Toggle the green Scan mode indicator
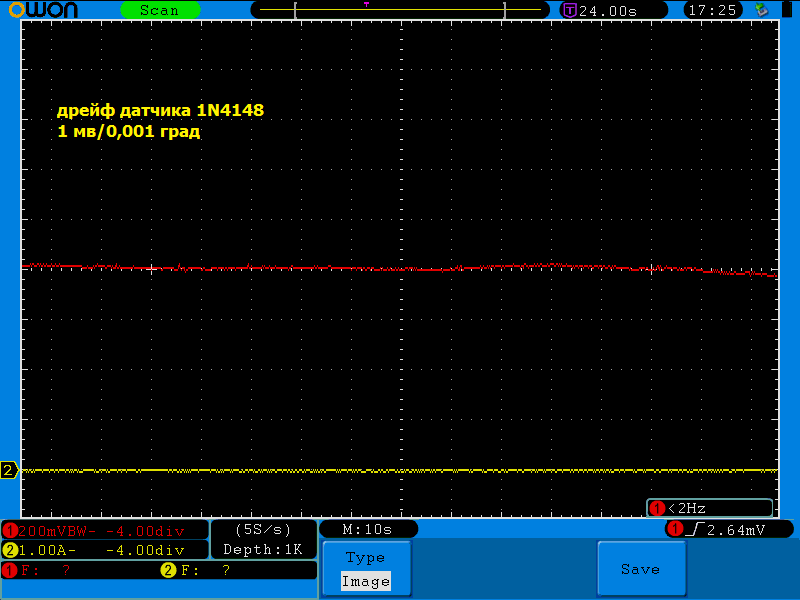 tap(160, 10)
